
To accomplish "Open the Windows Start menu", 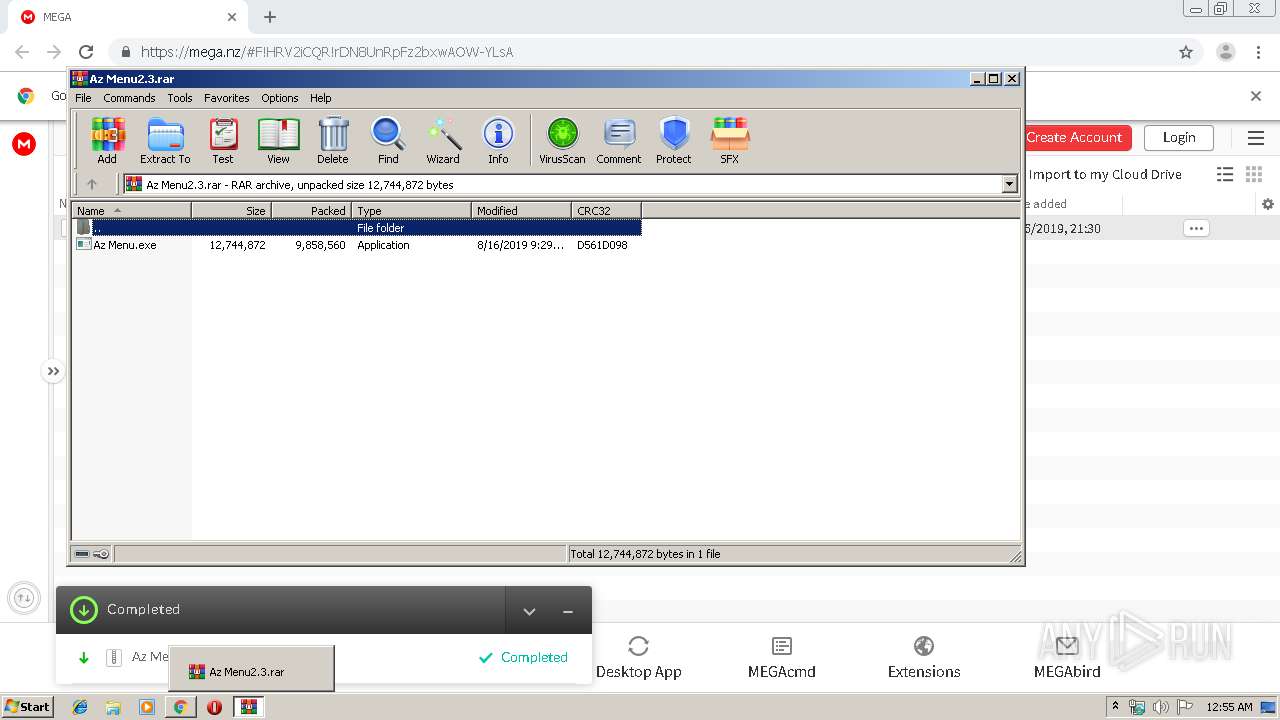I will coord(28,706).
